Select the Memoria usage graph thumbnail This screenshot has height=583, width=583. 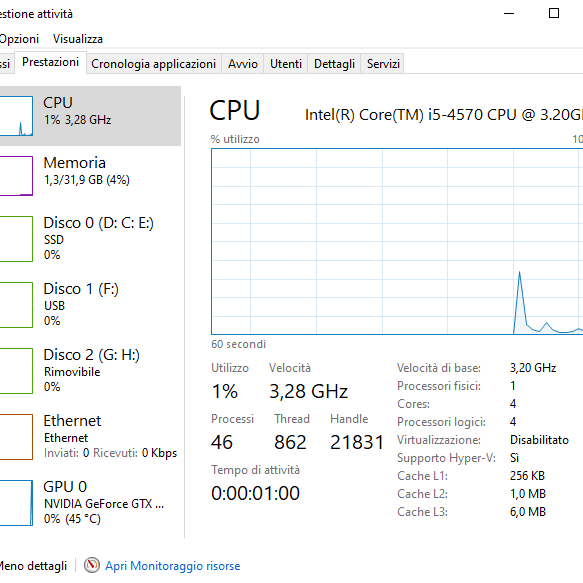coord(16,176)
